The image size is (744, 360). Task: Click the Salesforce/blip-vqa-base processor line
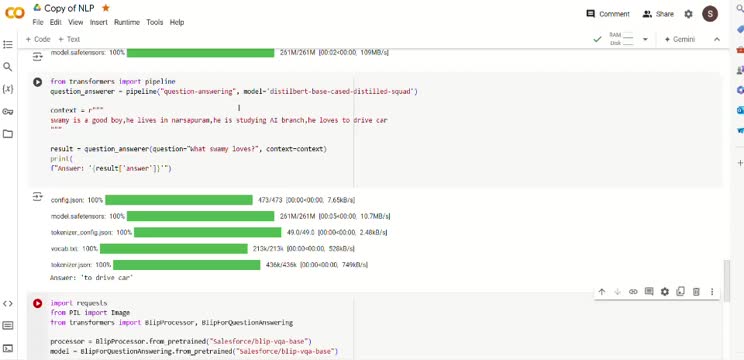click(180, 342)
